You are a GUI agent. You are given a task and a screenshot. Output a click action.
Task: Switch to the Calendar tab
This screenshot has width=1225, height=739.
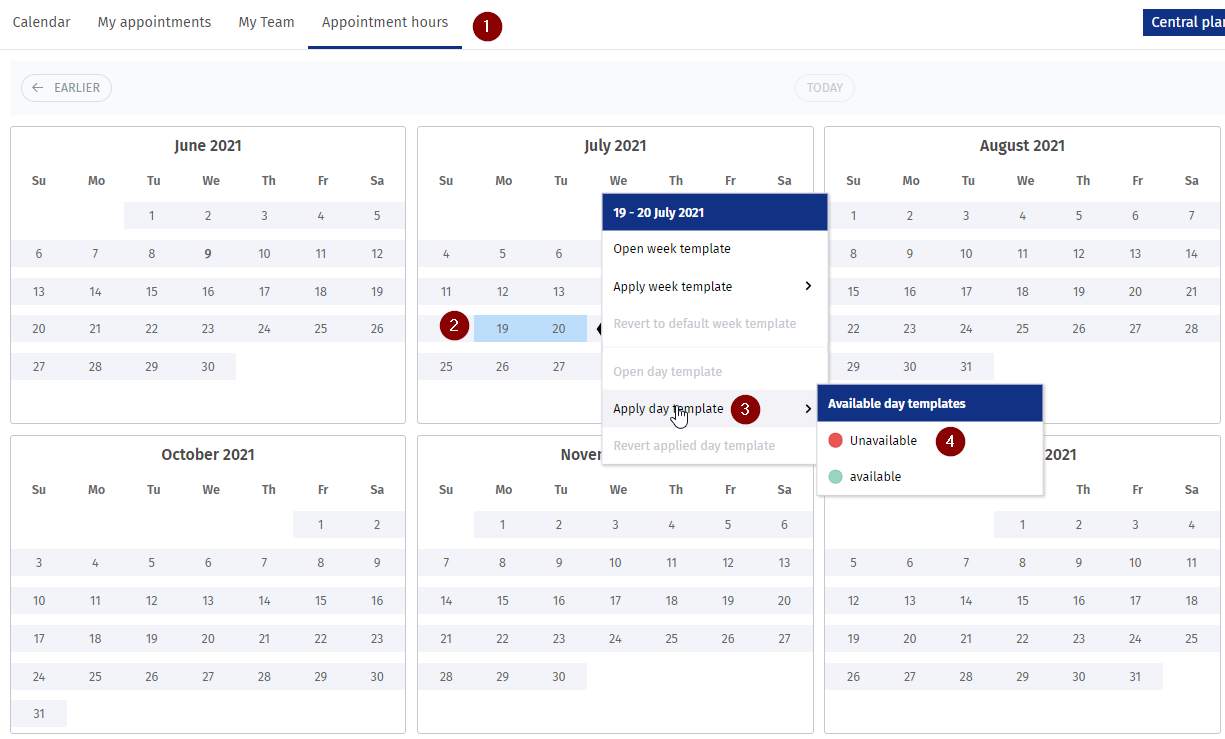tap(41, 22)
